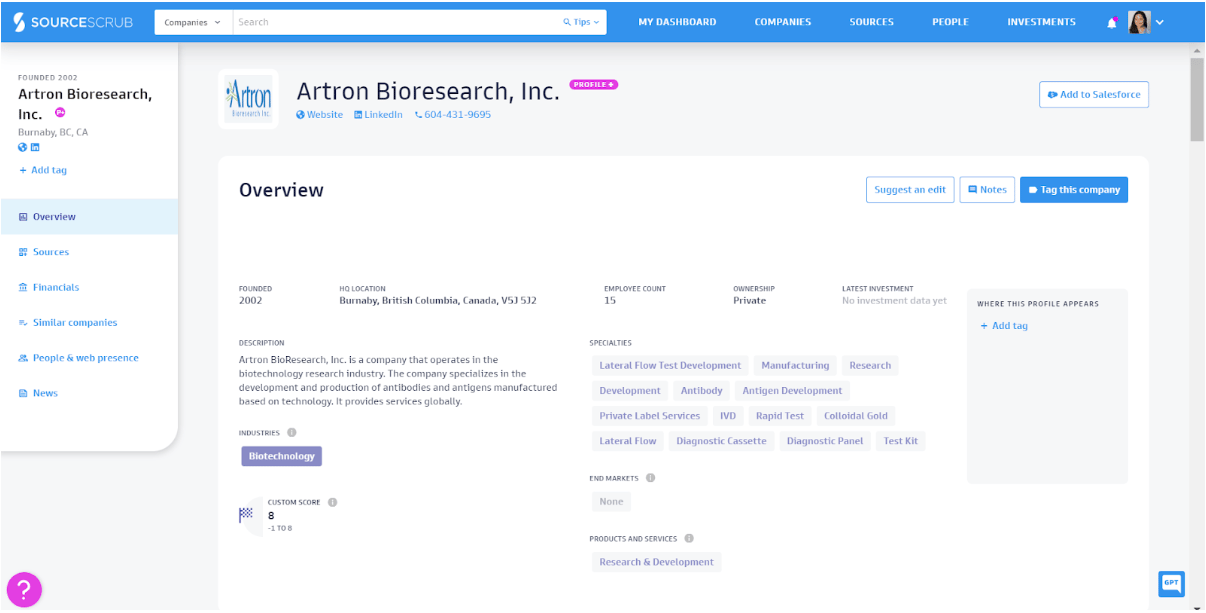Select Overview in the sidebar
The width and height of the screenshot is (1206, 613).
(90, 217)
